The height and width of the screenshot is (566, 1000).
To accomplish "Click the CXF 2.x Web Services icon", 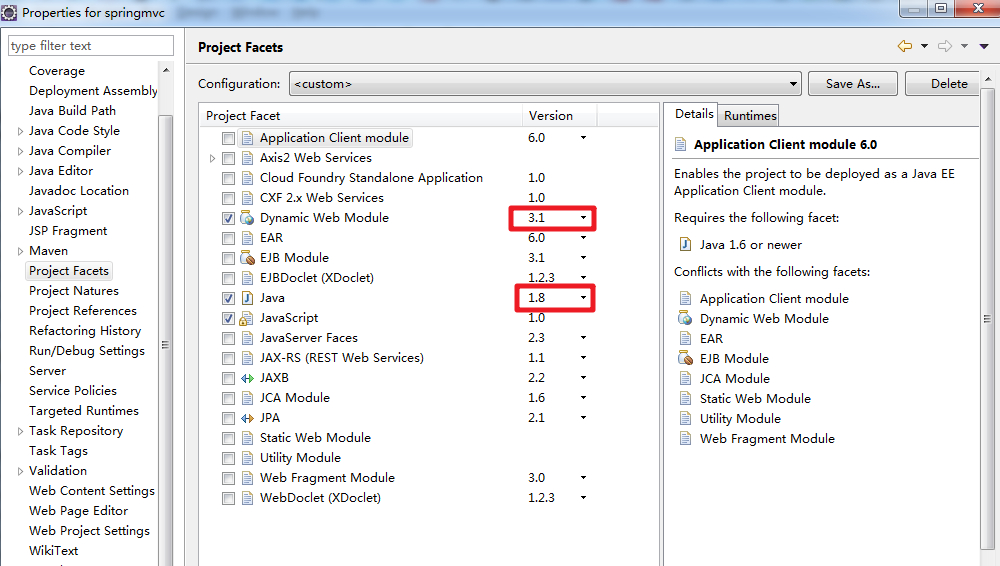I will click(247, 198).
